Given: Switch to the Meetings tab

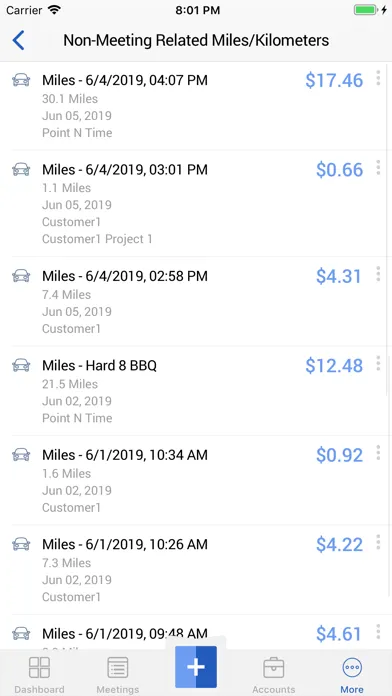Looking at the screenshot, I should [118, 675].
